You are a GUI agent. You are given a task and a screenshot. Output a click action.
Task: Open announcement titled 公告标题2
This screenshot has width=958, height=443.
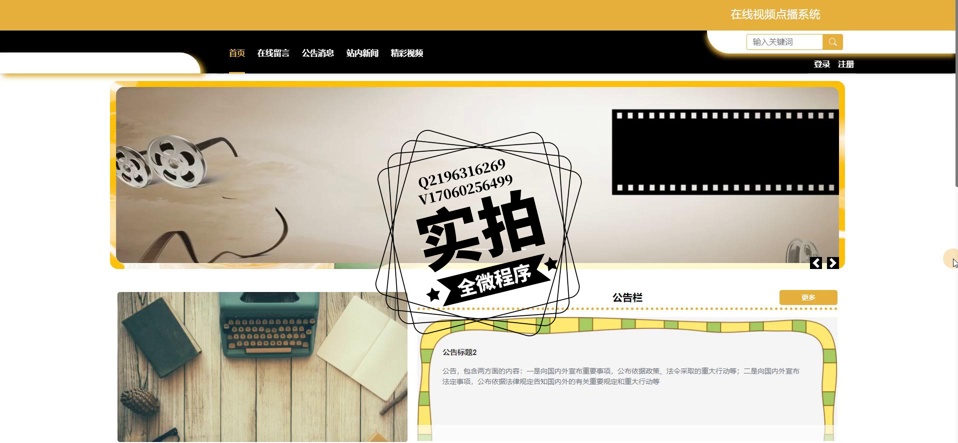click(460, 352)
